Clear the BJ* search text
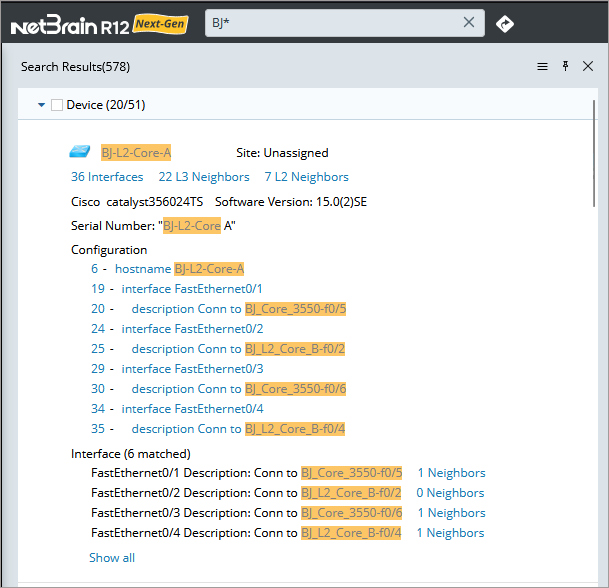Viewport: 609px width, 588px height. pos(469,23)
